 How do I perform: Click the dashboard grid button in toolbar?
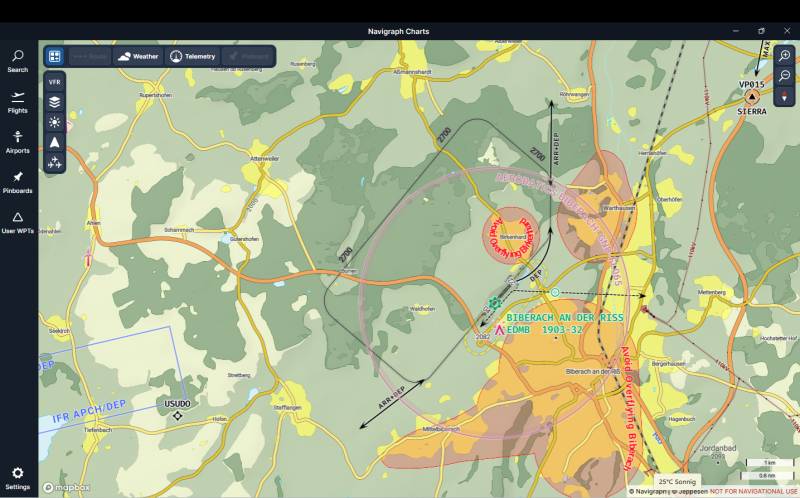pos(55,56)
